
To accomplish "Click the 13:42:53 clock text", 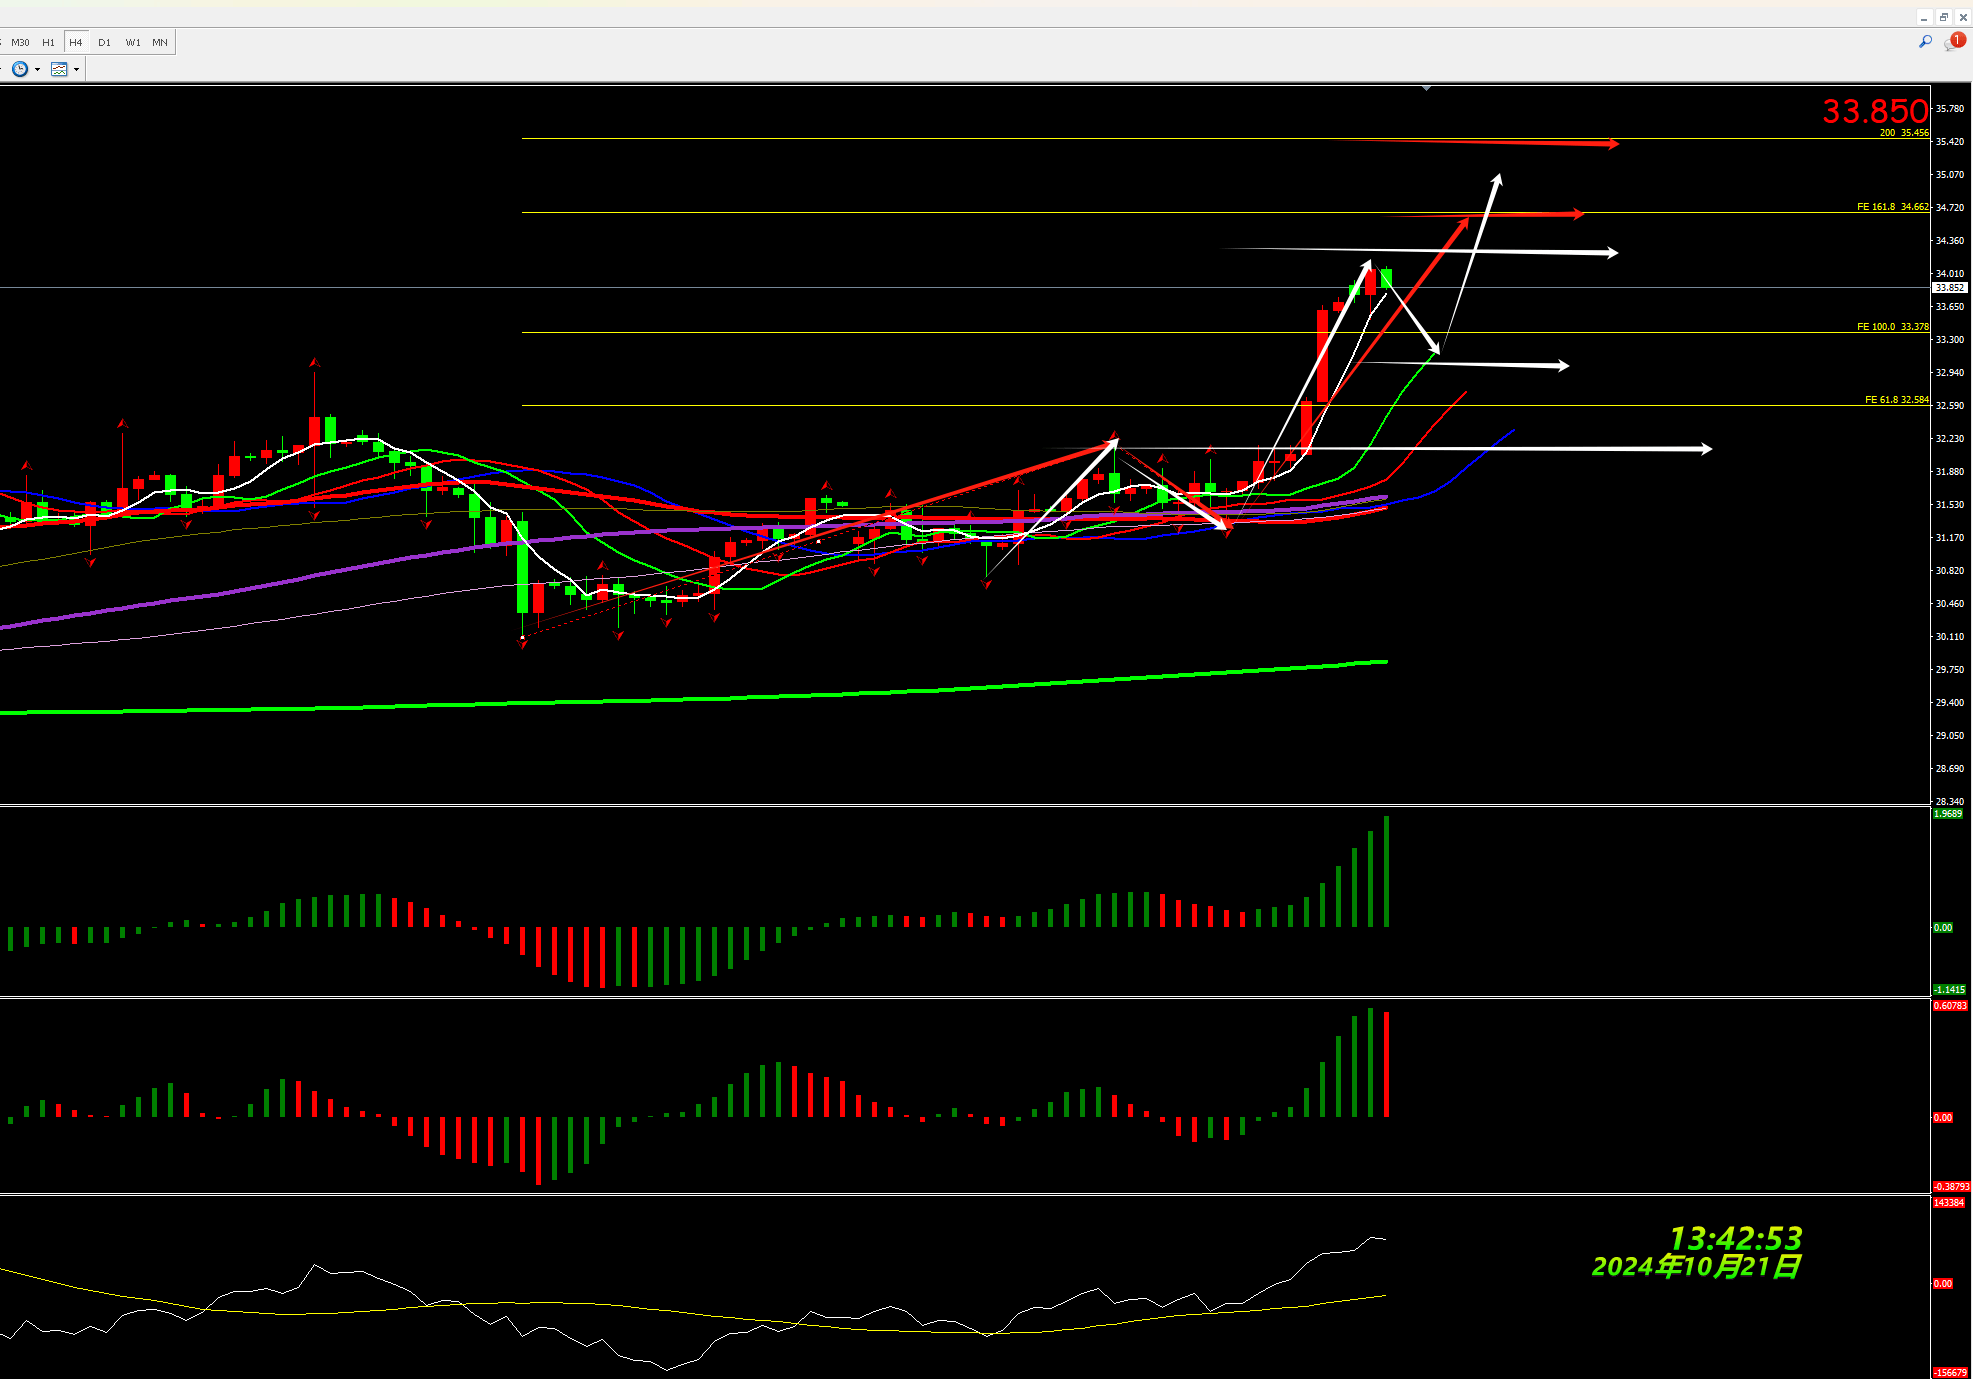I will [x=1735, y=1239].
